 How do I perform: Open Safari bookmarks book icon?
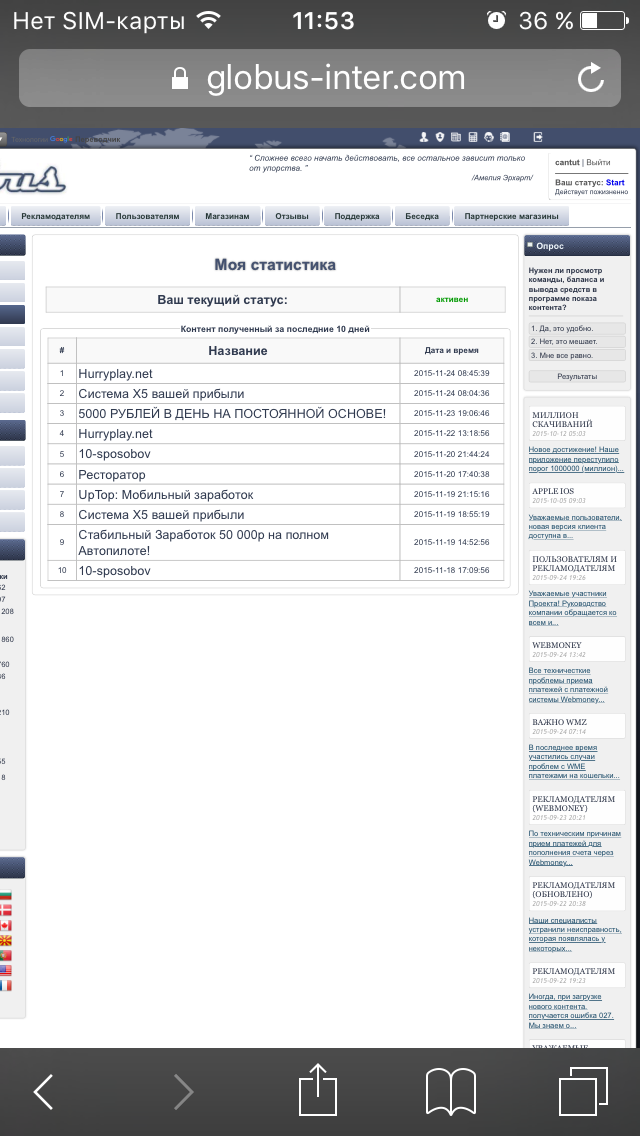point(451,1091)
